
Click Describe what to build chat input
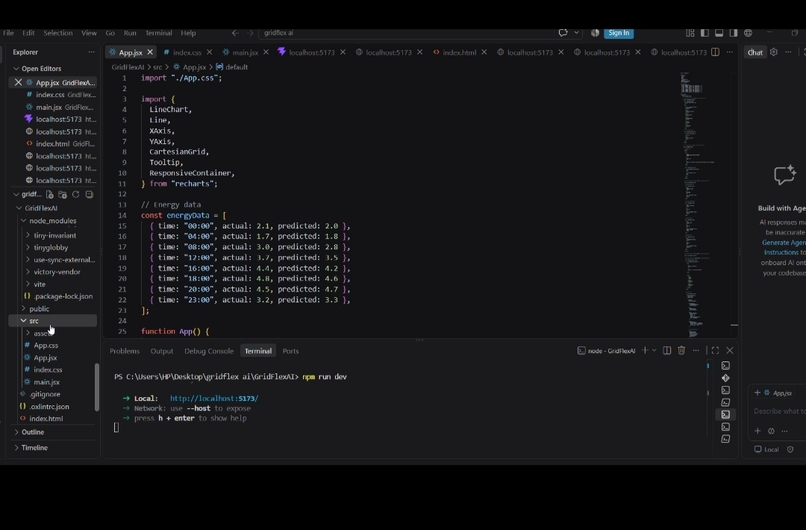click(779, 411)
